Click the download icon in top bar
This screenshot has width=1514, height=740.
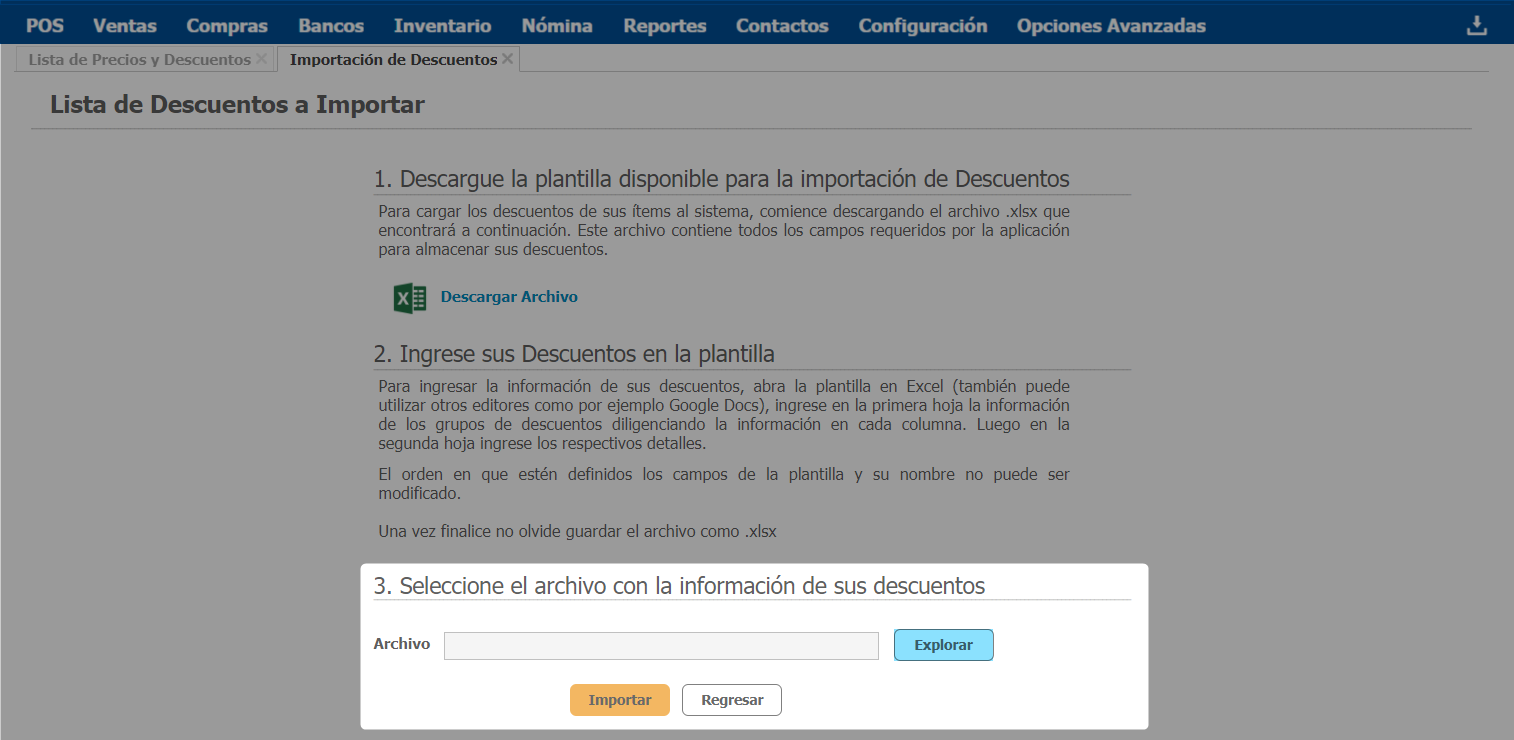(x=1476, y=26)
